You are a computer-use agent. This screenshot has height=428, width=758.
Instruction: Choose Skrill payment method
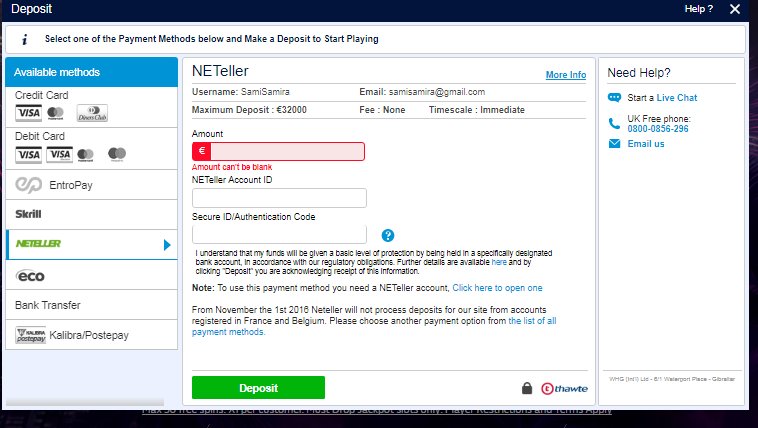tap(91, 214)
